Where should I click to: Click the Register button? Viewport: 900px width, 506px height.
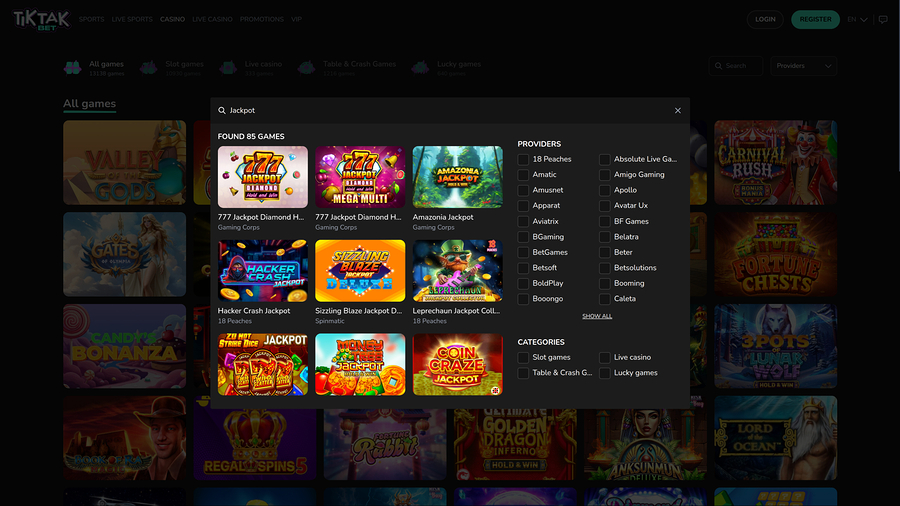point(815,20)
